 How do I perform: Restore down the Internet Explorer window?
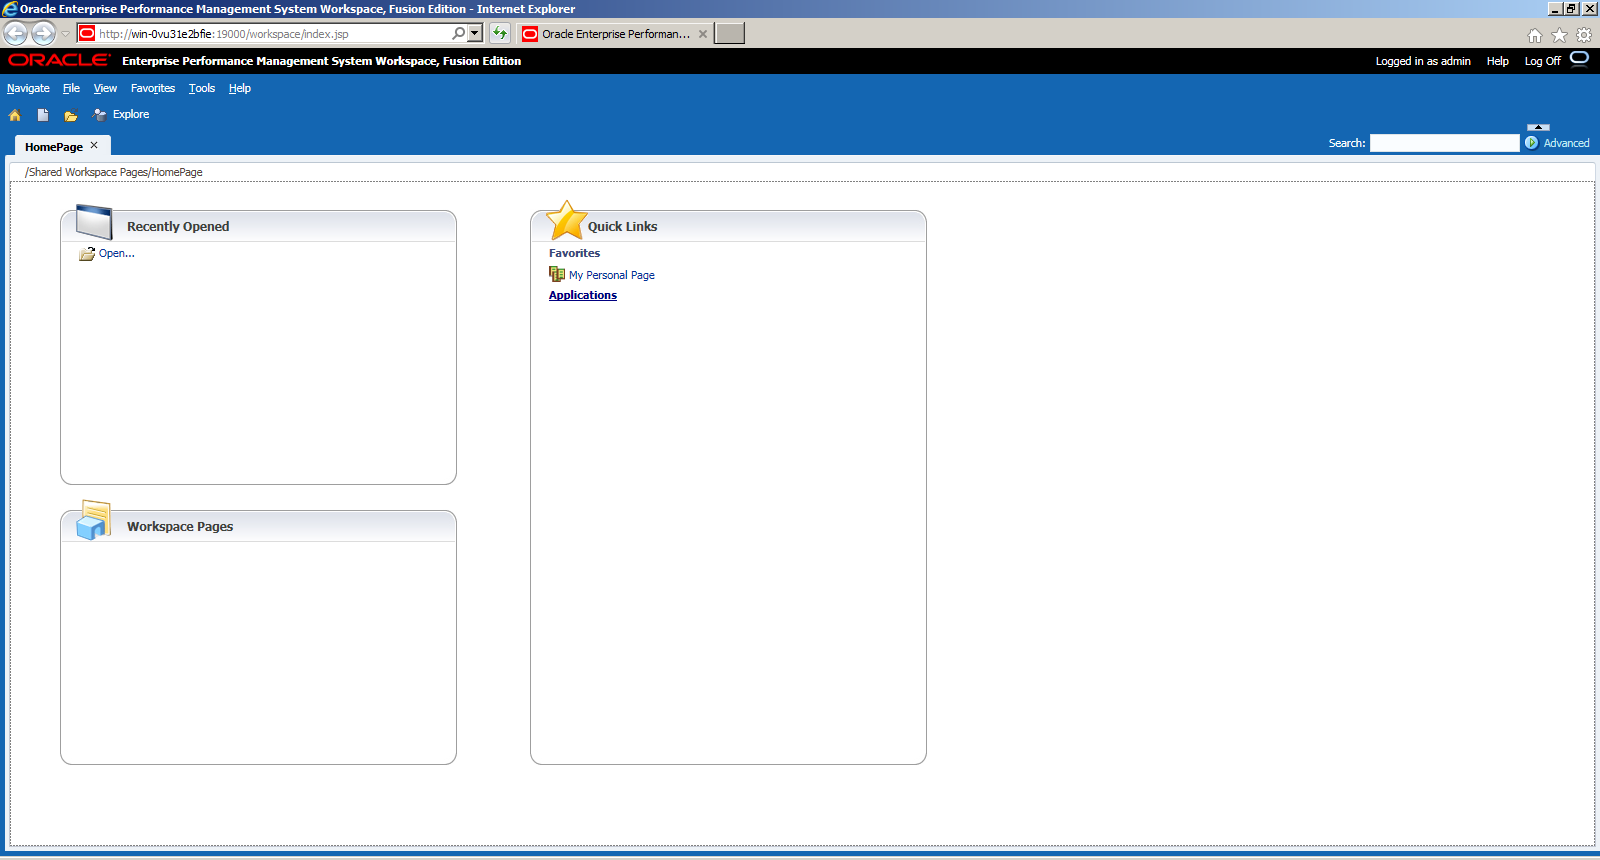click(x=1572, y=9)
